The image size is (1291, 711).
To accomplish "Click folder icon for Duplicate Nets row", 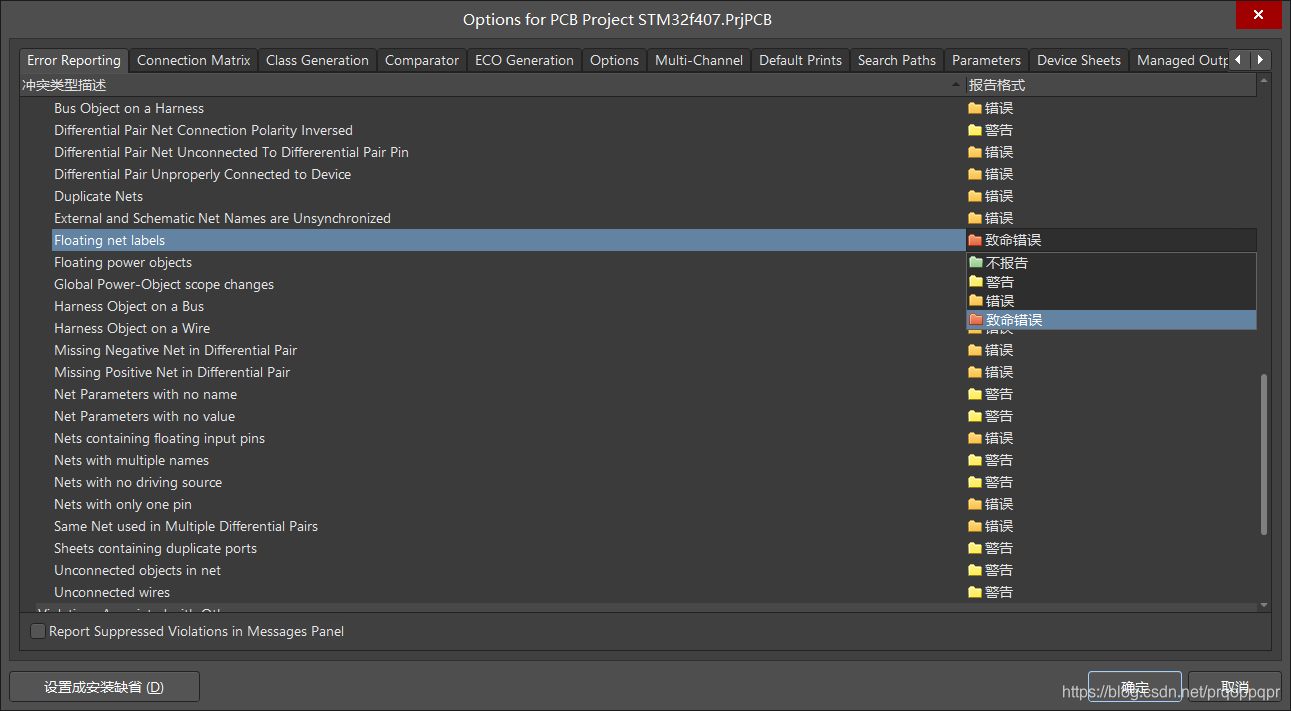I will (975, 196).
